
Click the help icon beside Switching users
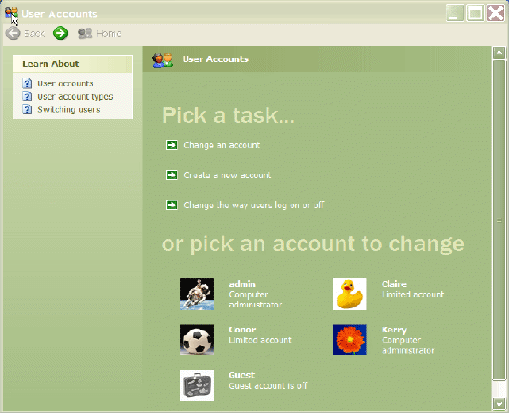click(x=27, y=109)
